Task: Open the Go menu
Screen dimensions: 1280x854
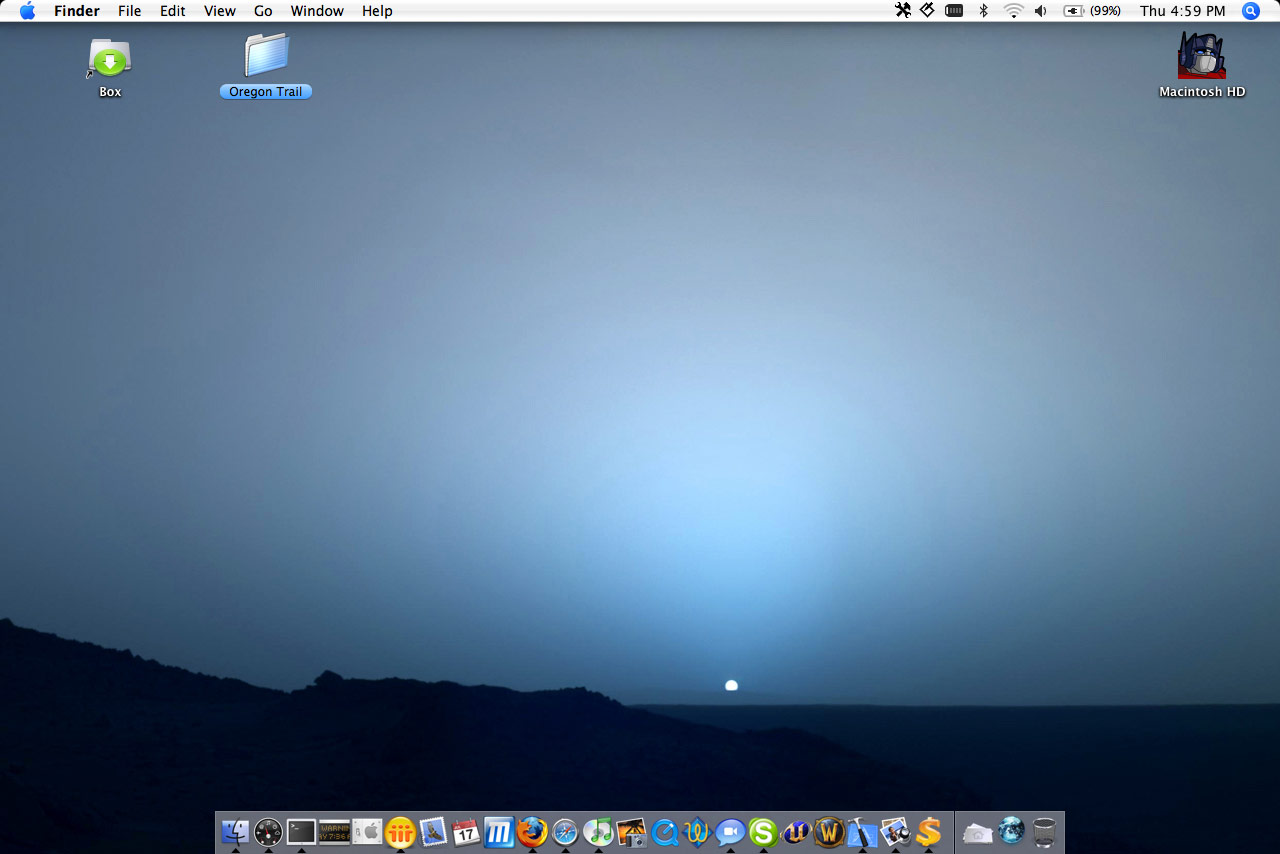Action: tap(263, 11)
